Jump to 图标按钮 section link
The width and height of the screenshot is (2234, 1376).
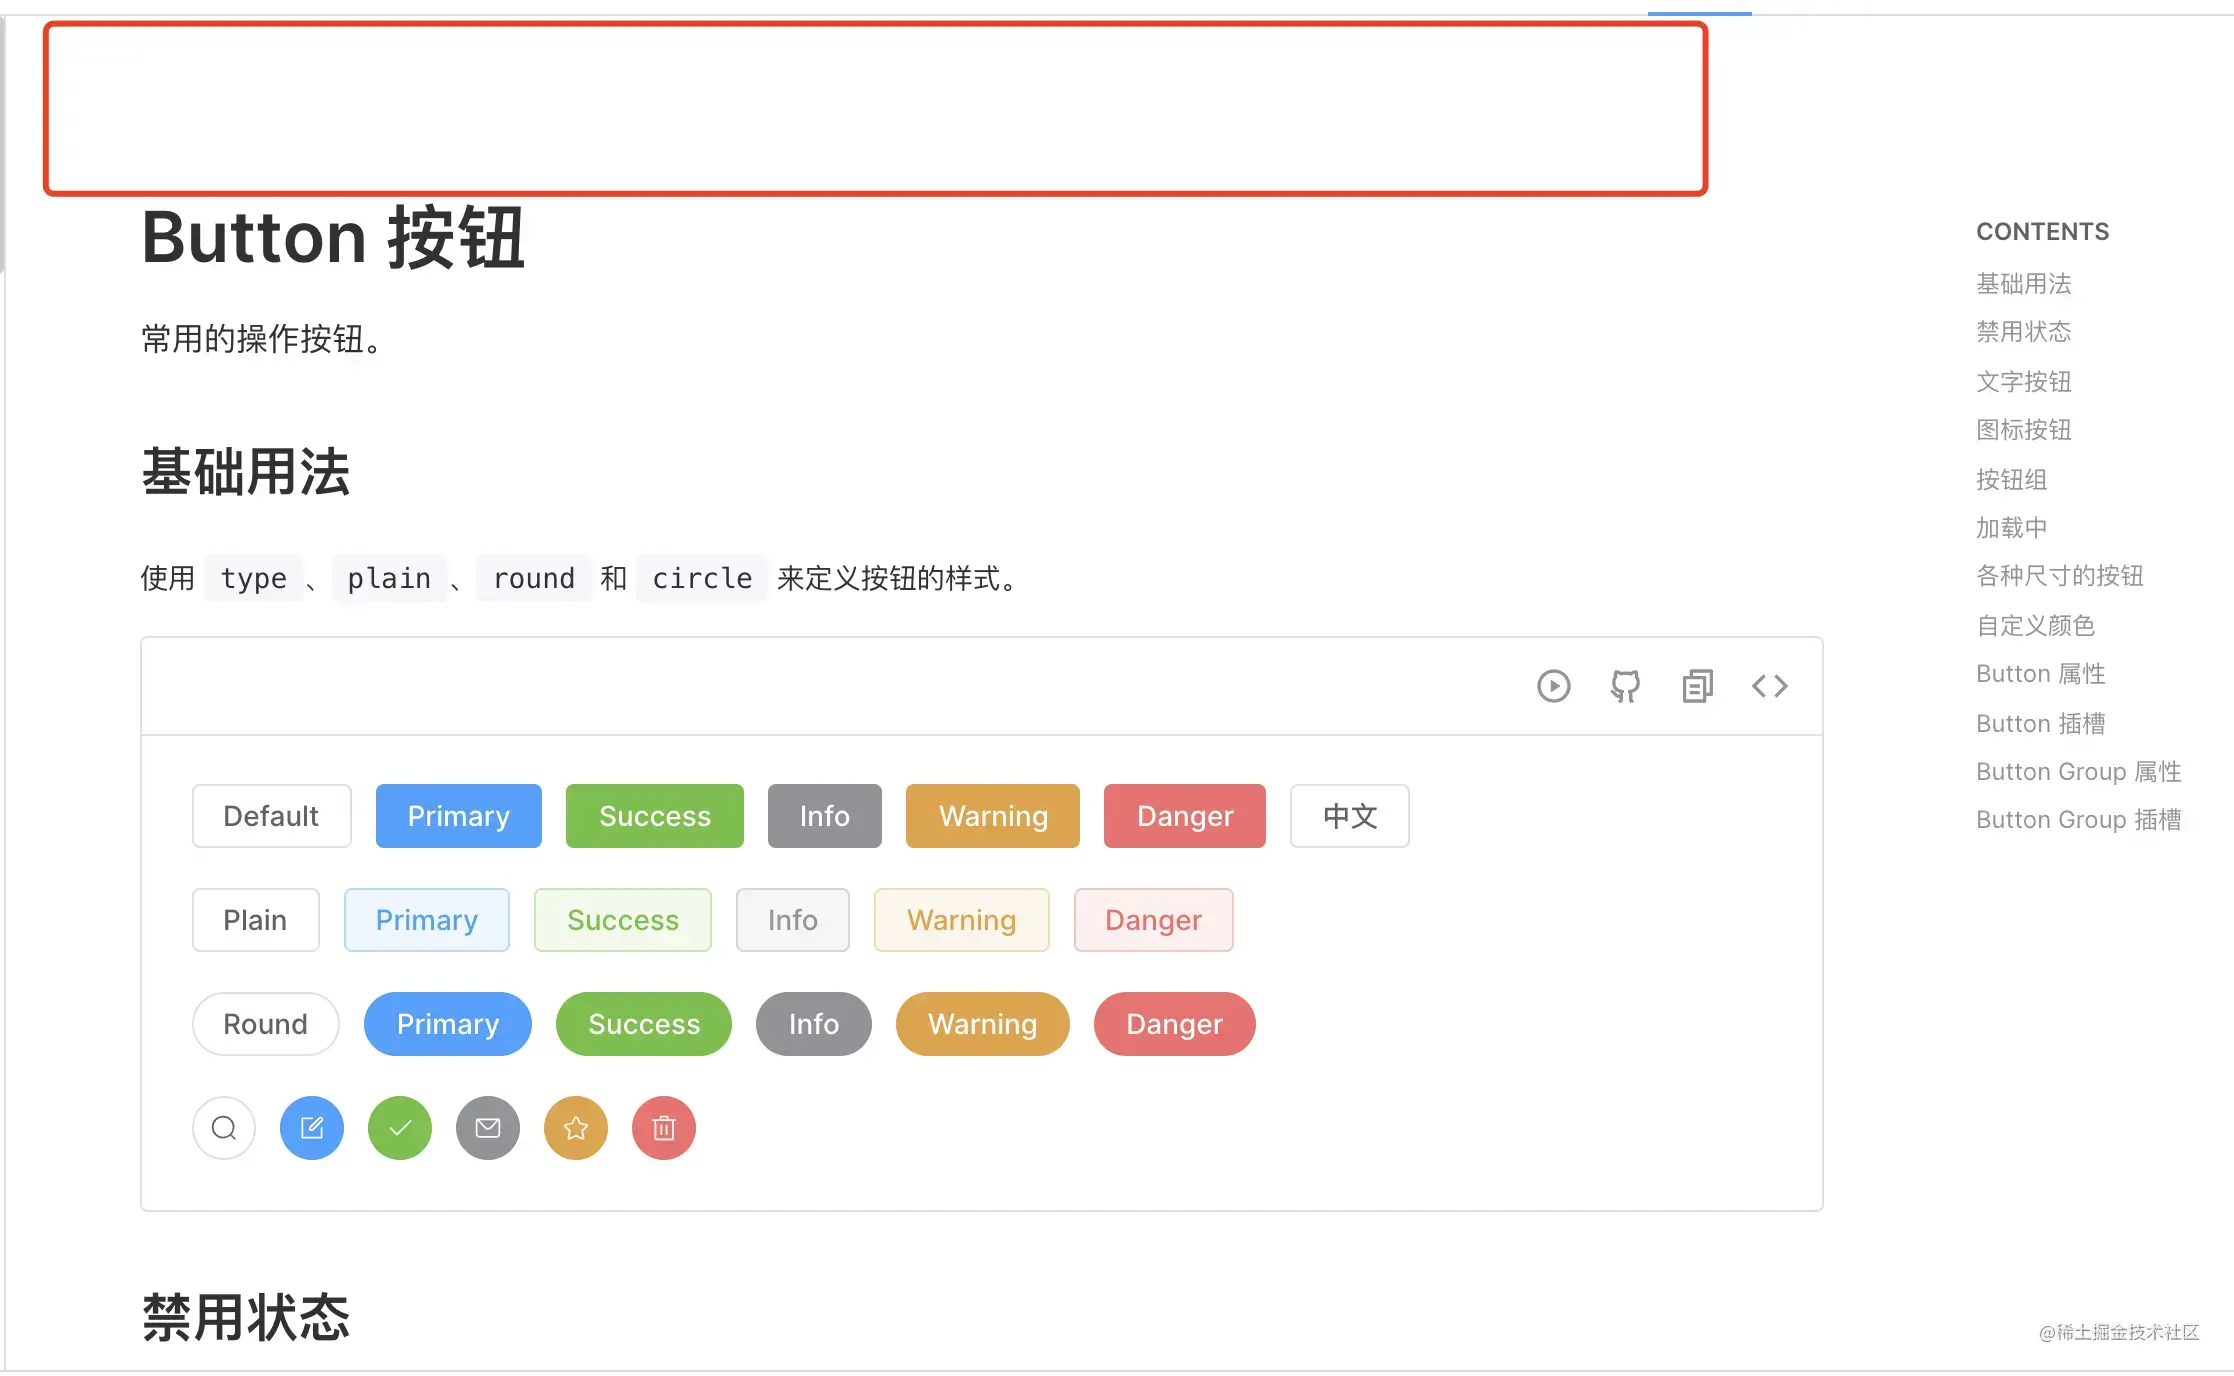pos(2023,430)
